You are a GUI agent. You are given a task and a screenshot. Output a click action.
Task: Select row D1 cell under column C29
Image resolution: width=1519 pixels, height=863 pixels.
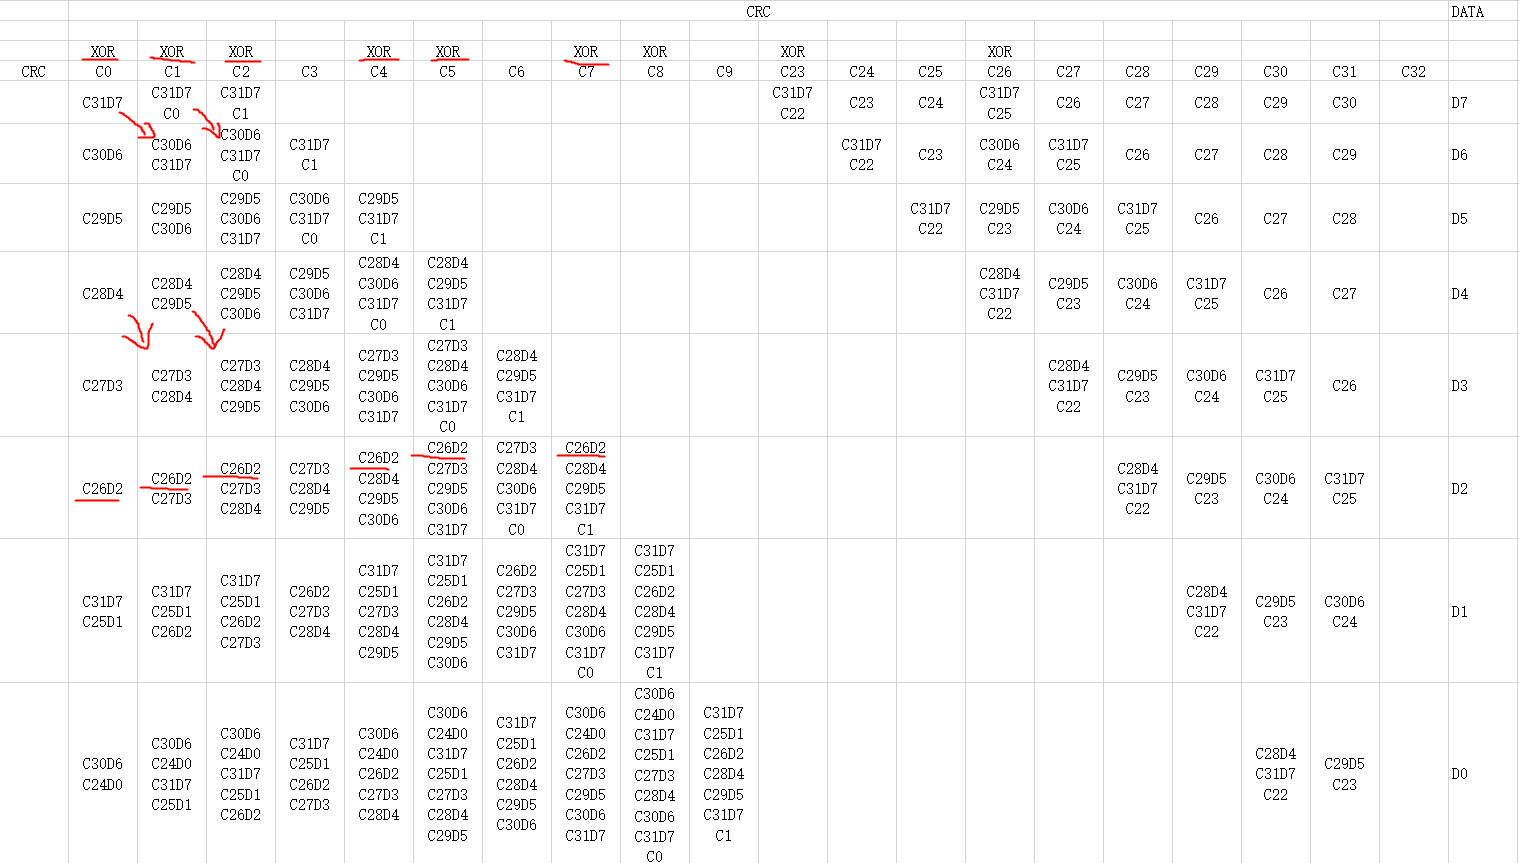[x=1207, y=611]
